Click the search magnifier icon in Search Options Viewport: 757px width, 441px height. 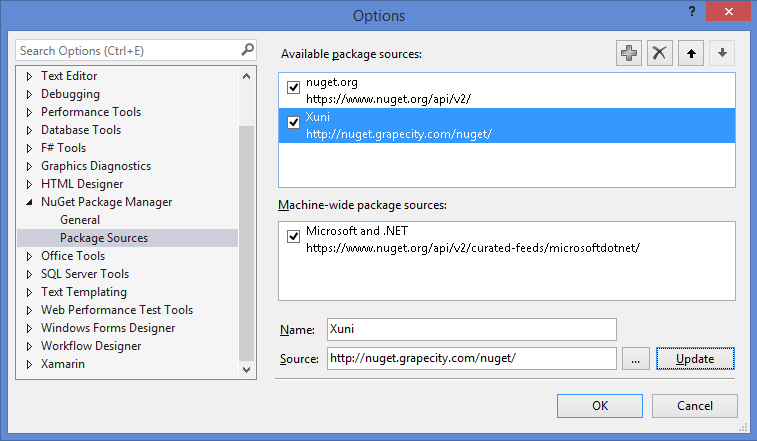[247, 49]
